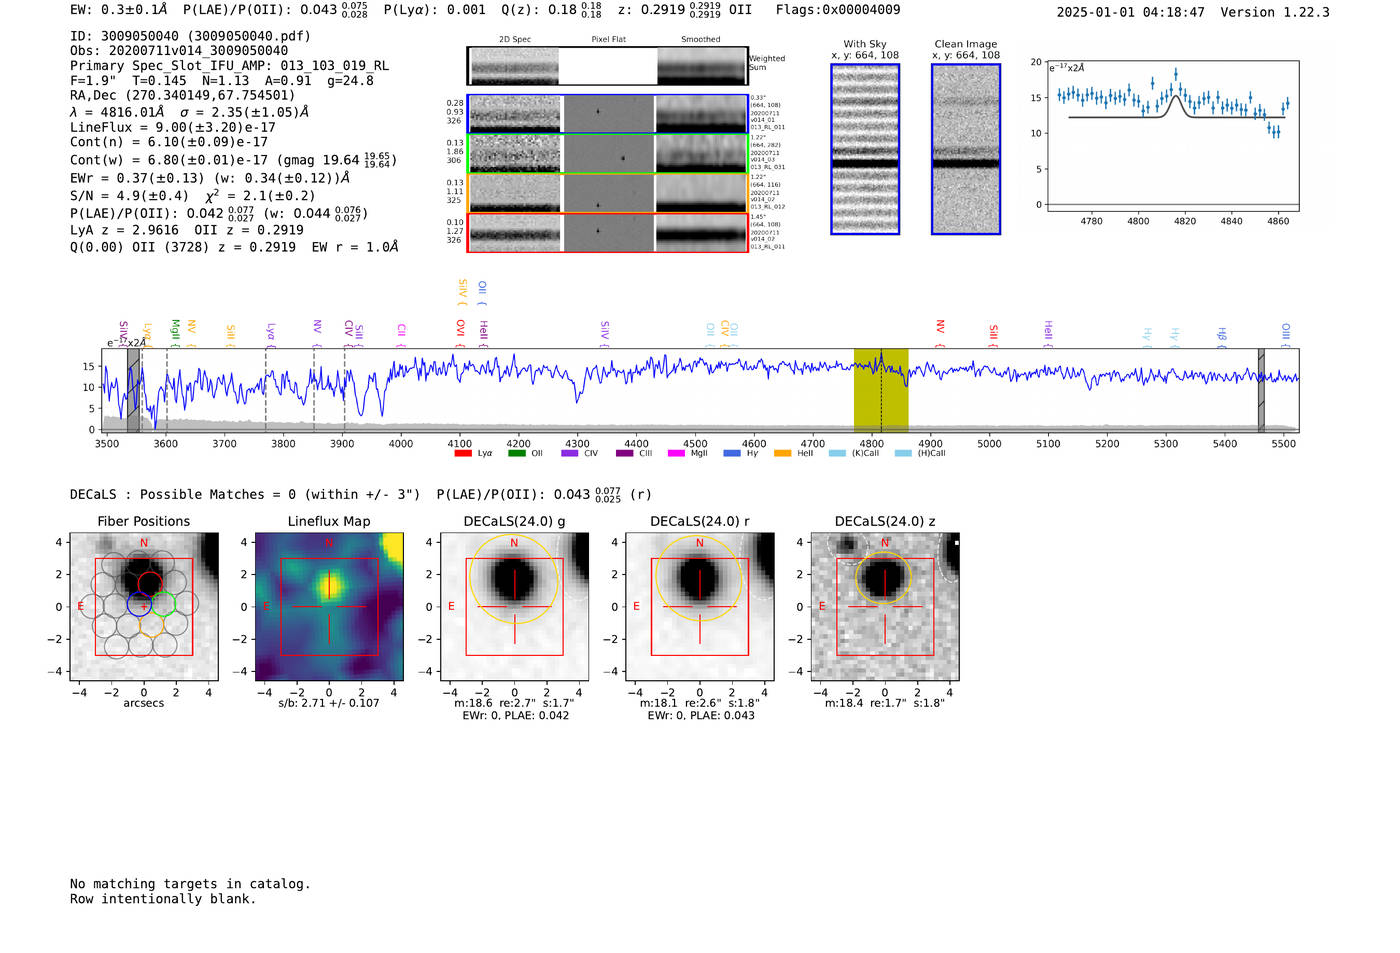
Task: Click the yellow aperture ellipse in DECaLS z
Action: [x=885, y=578]
